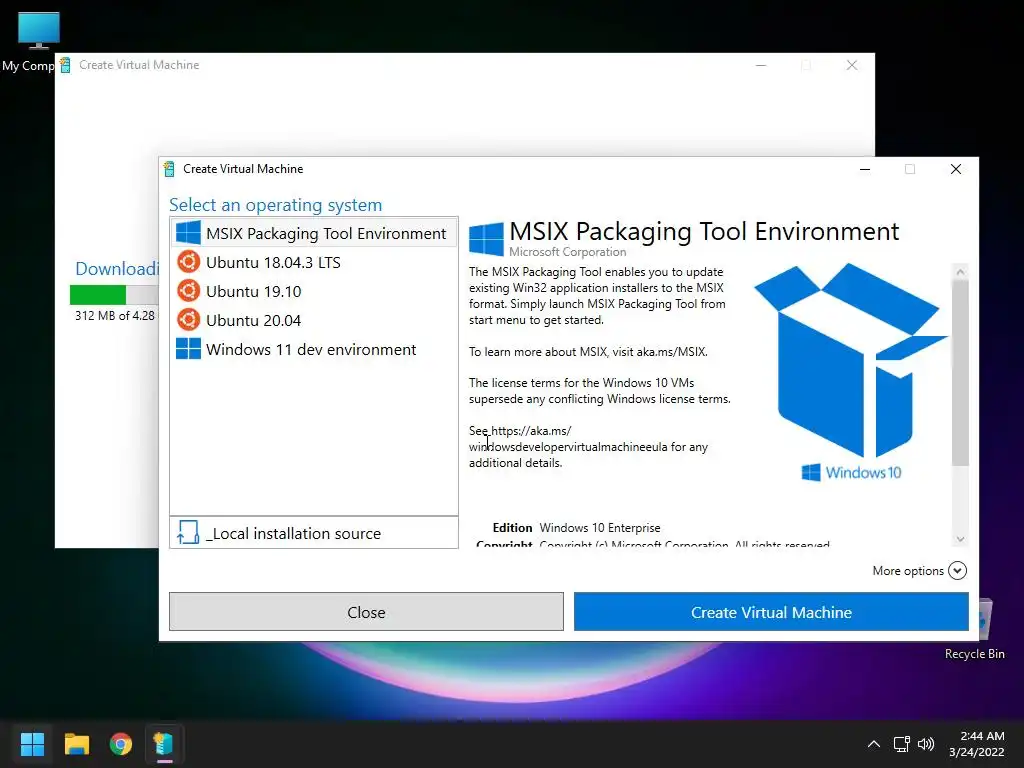Image resolution: width=1024 pixels, height=768 pixels.
Task: Click the Close button in the dialog
Action: pyautogui.click(x=366, y=612)
